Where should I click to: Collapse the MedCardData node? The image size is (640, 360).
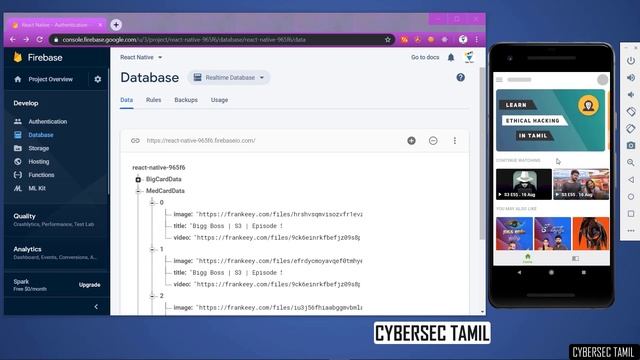pyautogui.click(x=138, y=191)
